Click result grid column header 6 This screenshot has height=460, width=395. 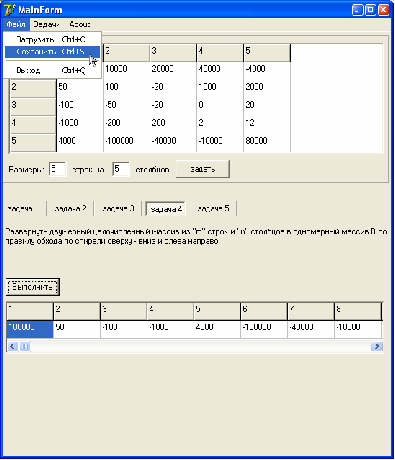tap(264, 311)
